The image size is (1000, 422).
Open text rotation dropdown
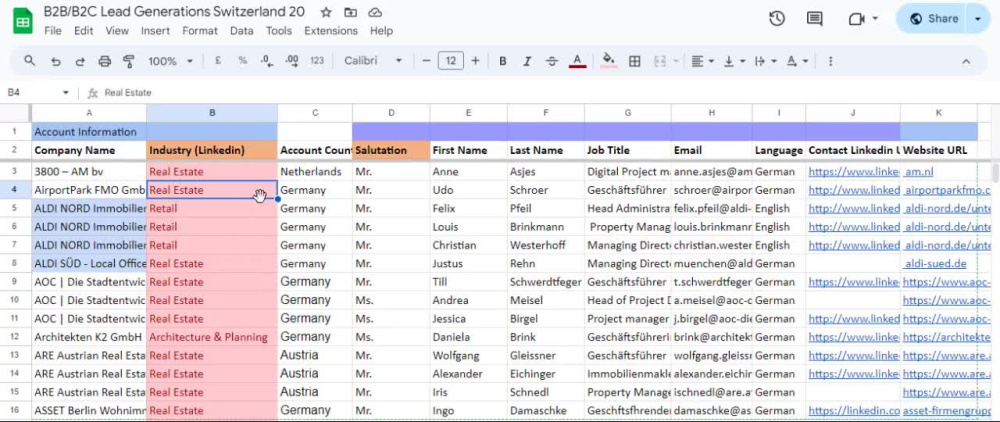(x=797, y=61)
